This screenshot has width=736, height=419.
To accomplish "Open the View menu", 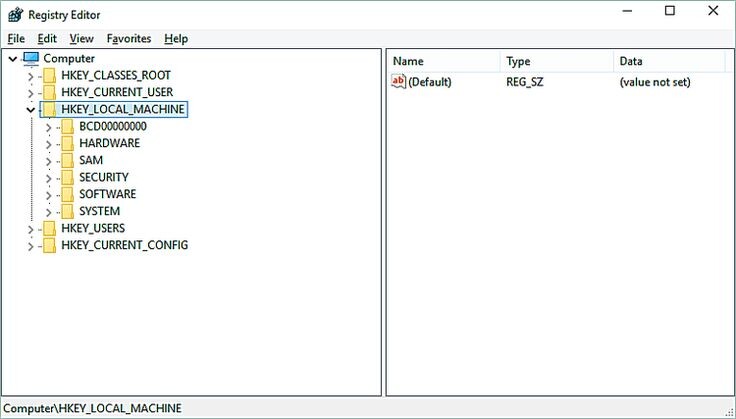I will (x=82, y=38).
